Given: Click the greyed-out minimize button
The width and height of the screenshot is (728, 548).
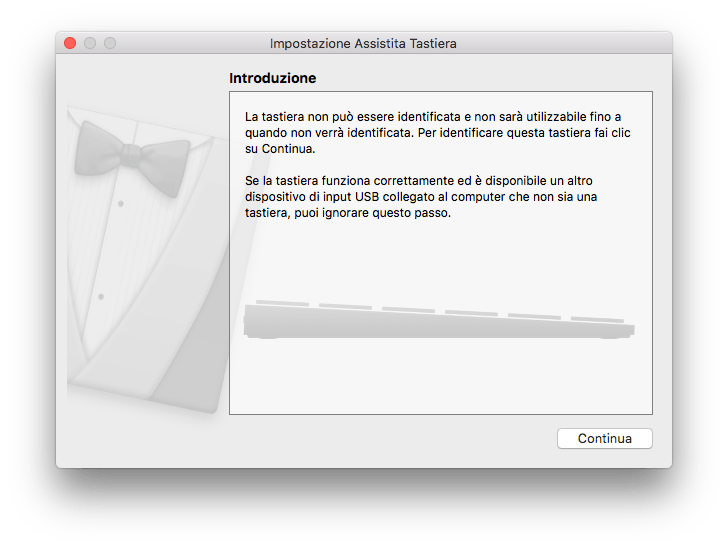Looking at the screenshot, I should (90, 43).
